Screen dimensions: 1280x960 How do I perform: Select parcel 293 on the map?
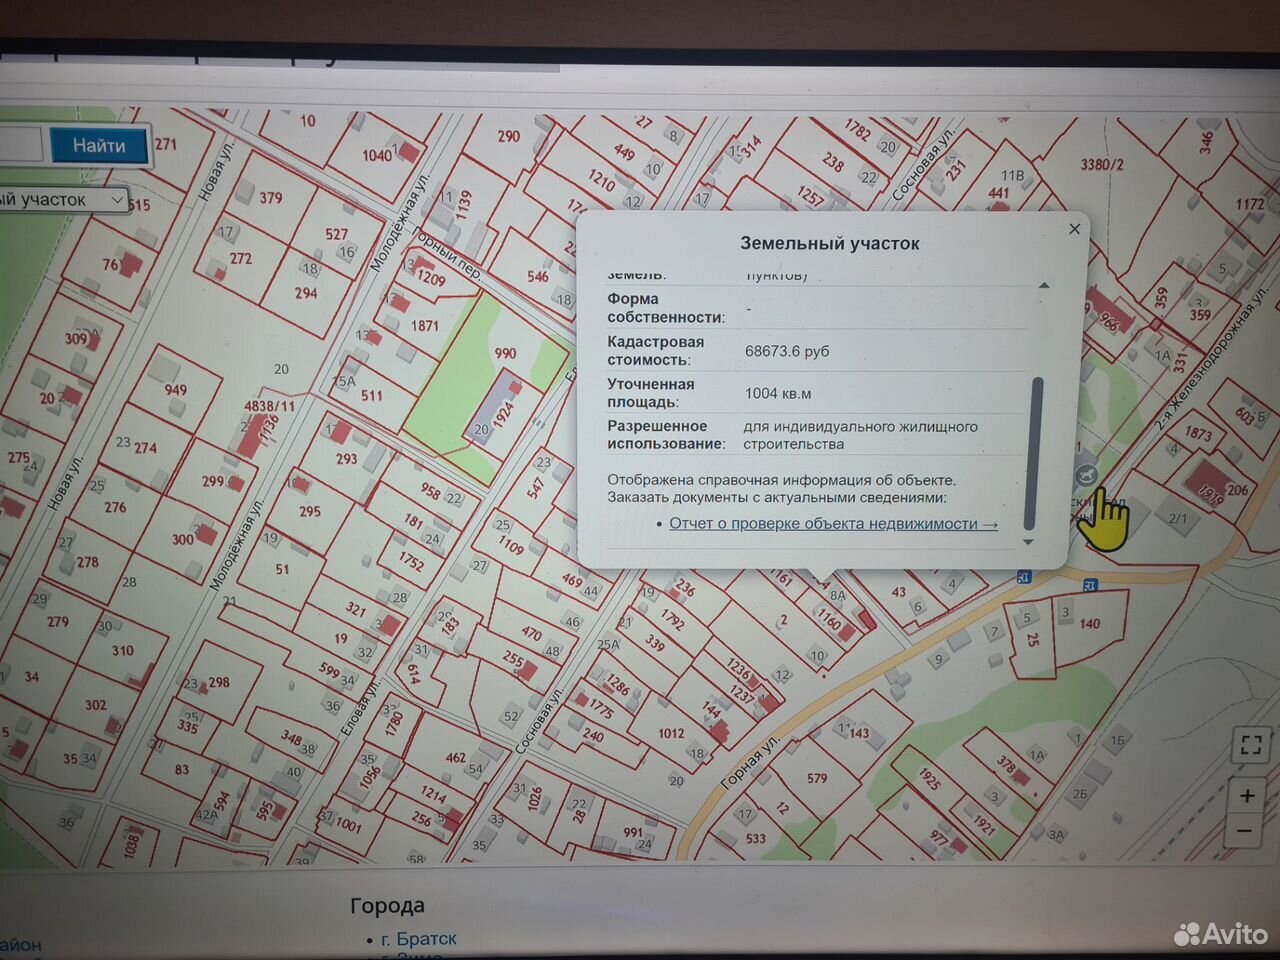(x=346, y=459)
